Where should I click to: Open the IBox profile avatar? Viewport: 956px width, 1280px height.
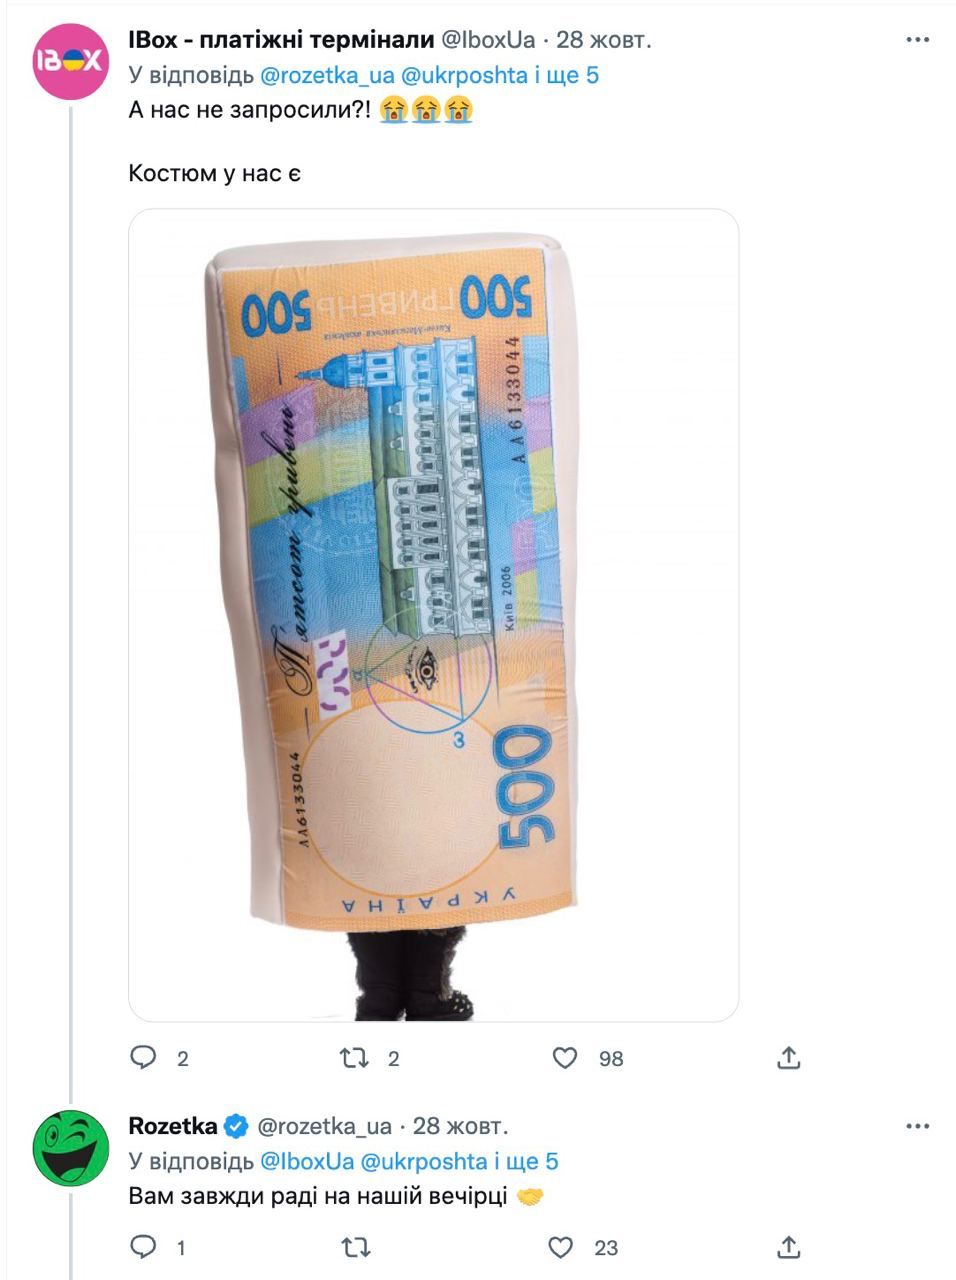[70, 60]
